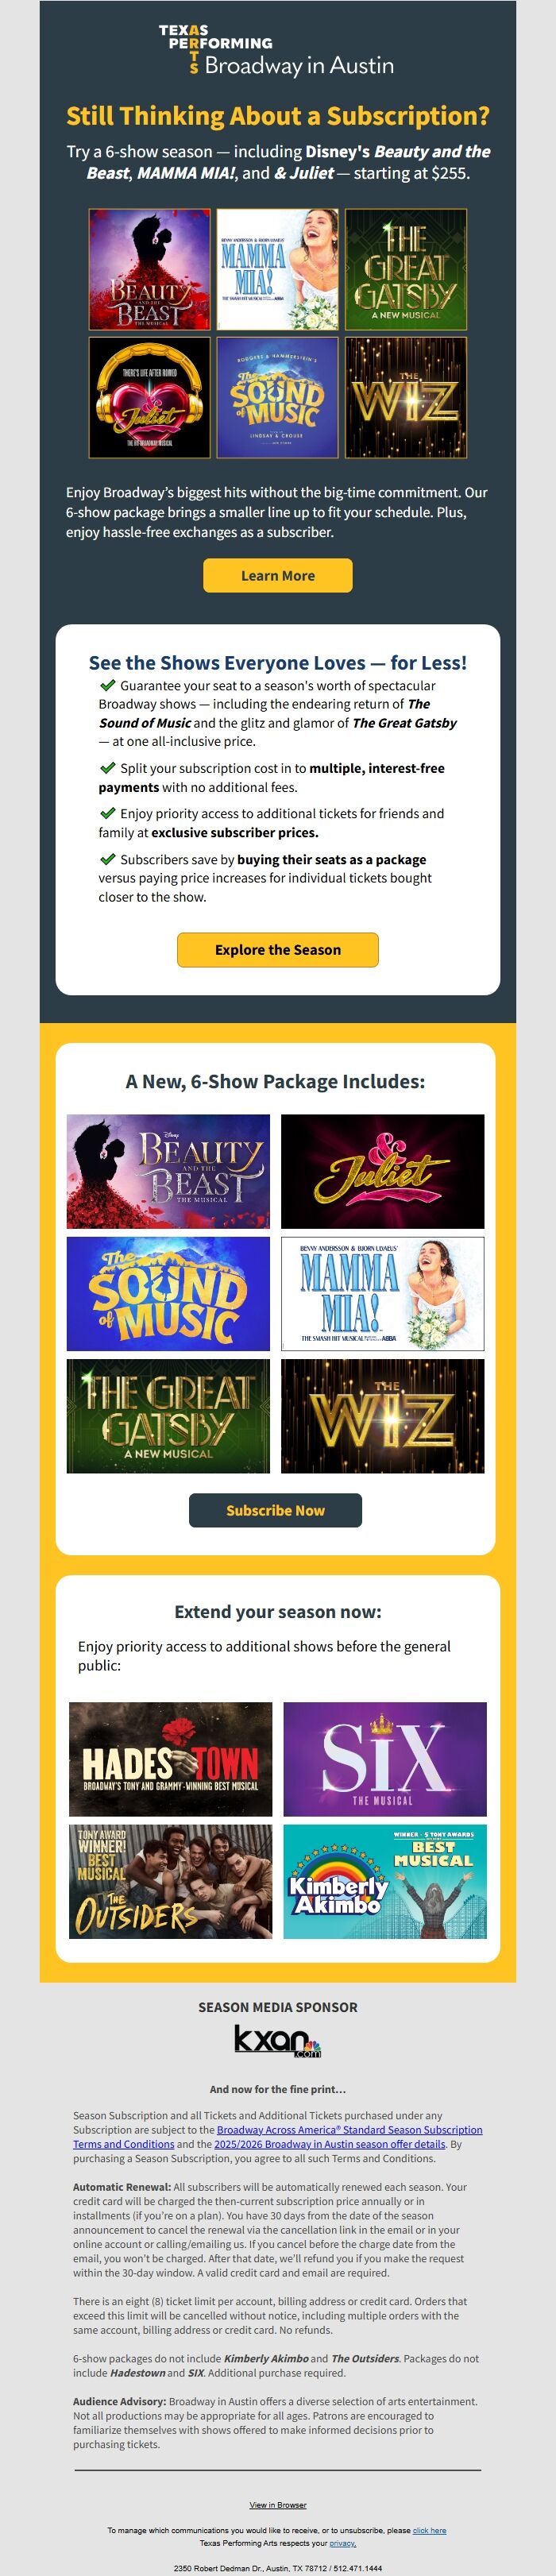Viewport: 556px width, 2576px height.
Task: Click the View in Browser link
Action: 278,2505
